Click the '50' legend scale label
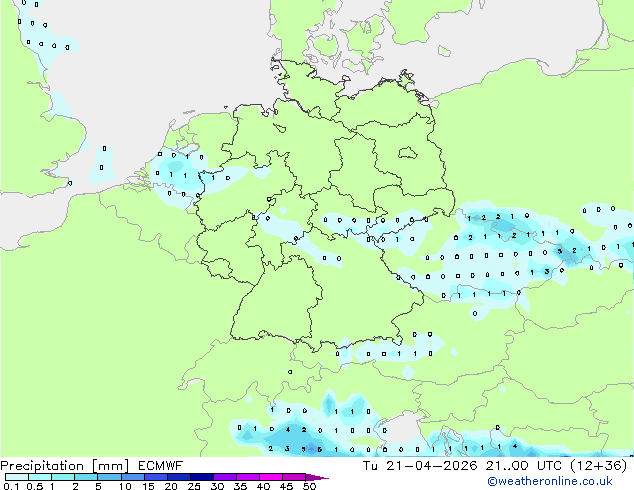Viewport: 634px width, 490px height. click(x=309, y=486)
